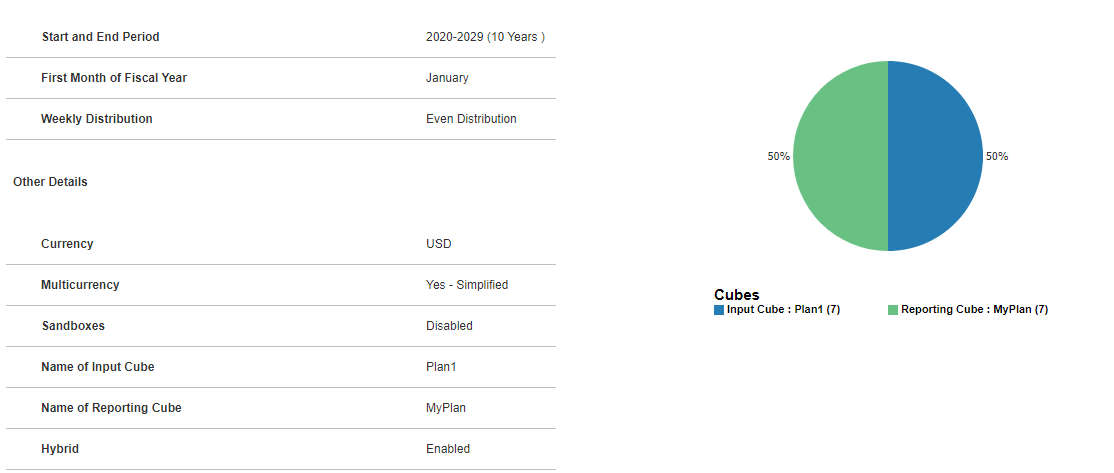Click the 50% label beside the green slice
The image size is (1114, 473).
click(x=779, y=157)
